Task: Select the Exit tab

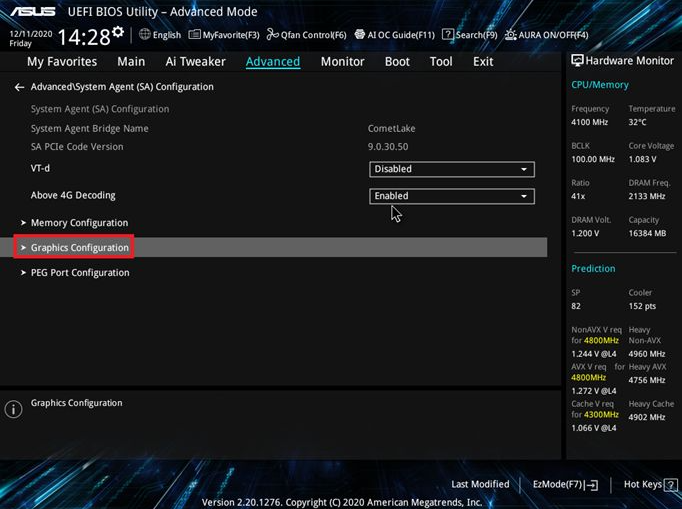Action: (x=483, y=62)
